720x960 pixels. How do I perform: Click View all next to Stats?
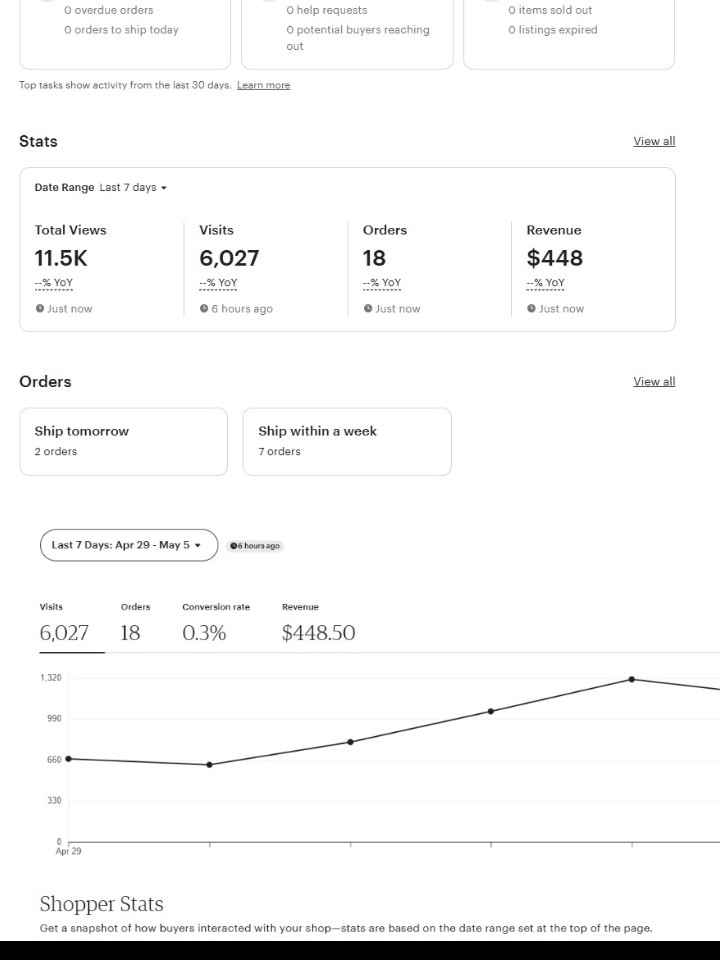click(x=654, y=141)
